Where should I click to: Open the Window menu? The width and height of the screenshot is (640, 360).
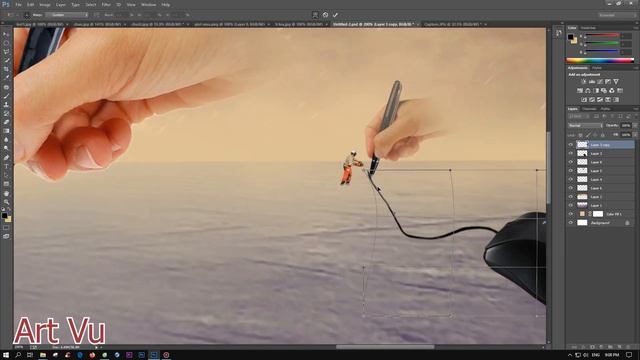point(149,4)
